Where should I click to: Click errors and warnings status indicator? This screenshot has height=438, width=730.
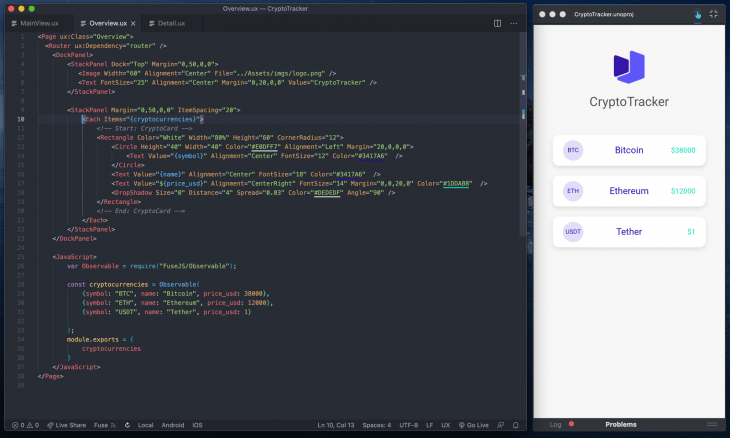pyautogui.click(x=26, y=425)
